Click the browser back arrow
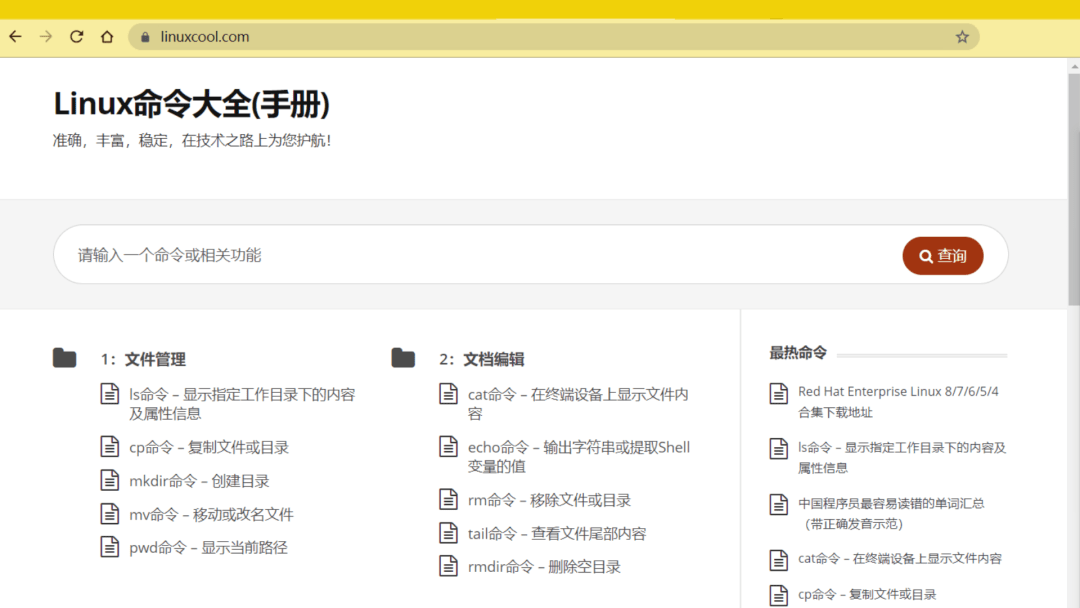Screen dimensions: 1080x608 15,36
